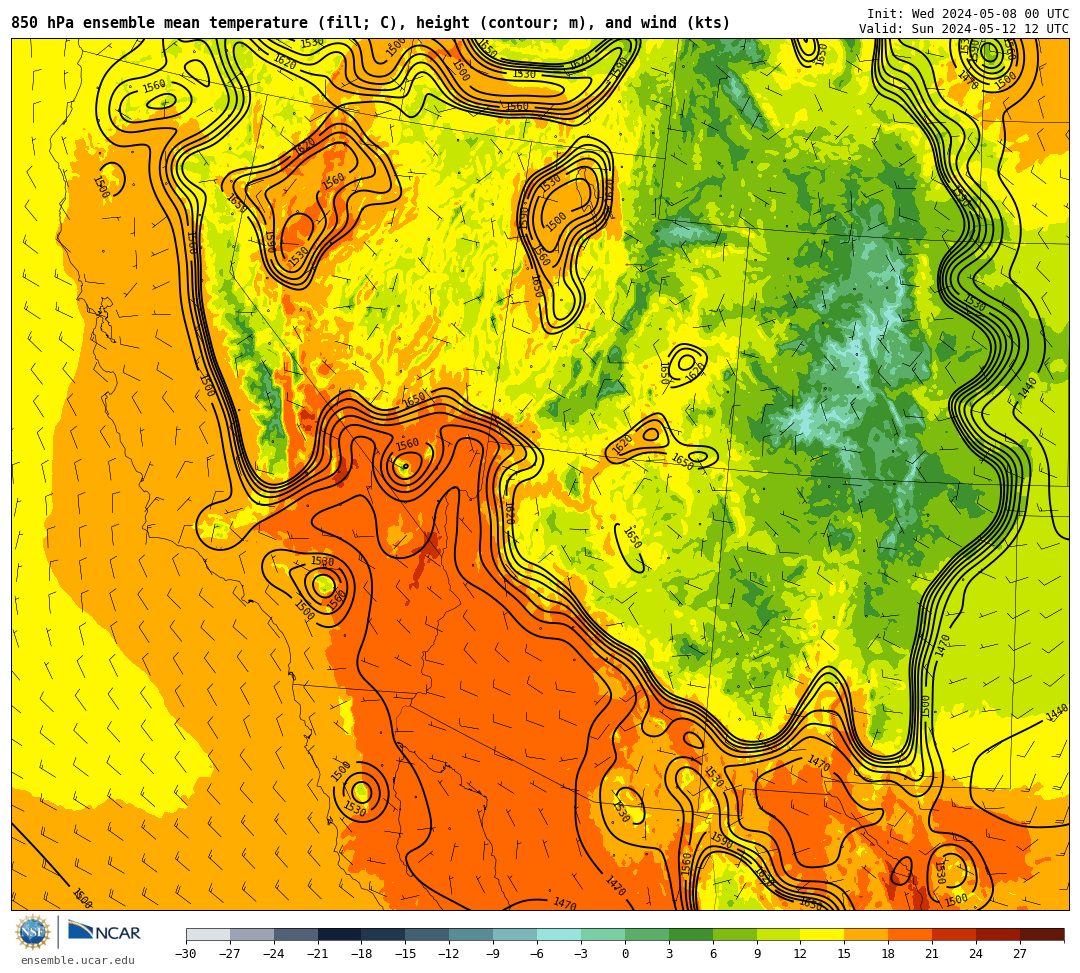Pick the color swatch between −15 and −12

428,934
